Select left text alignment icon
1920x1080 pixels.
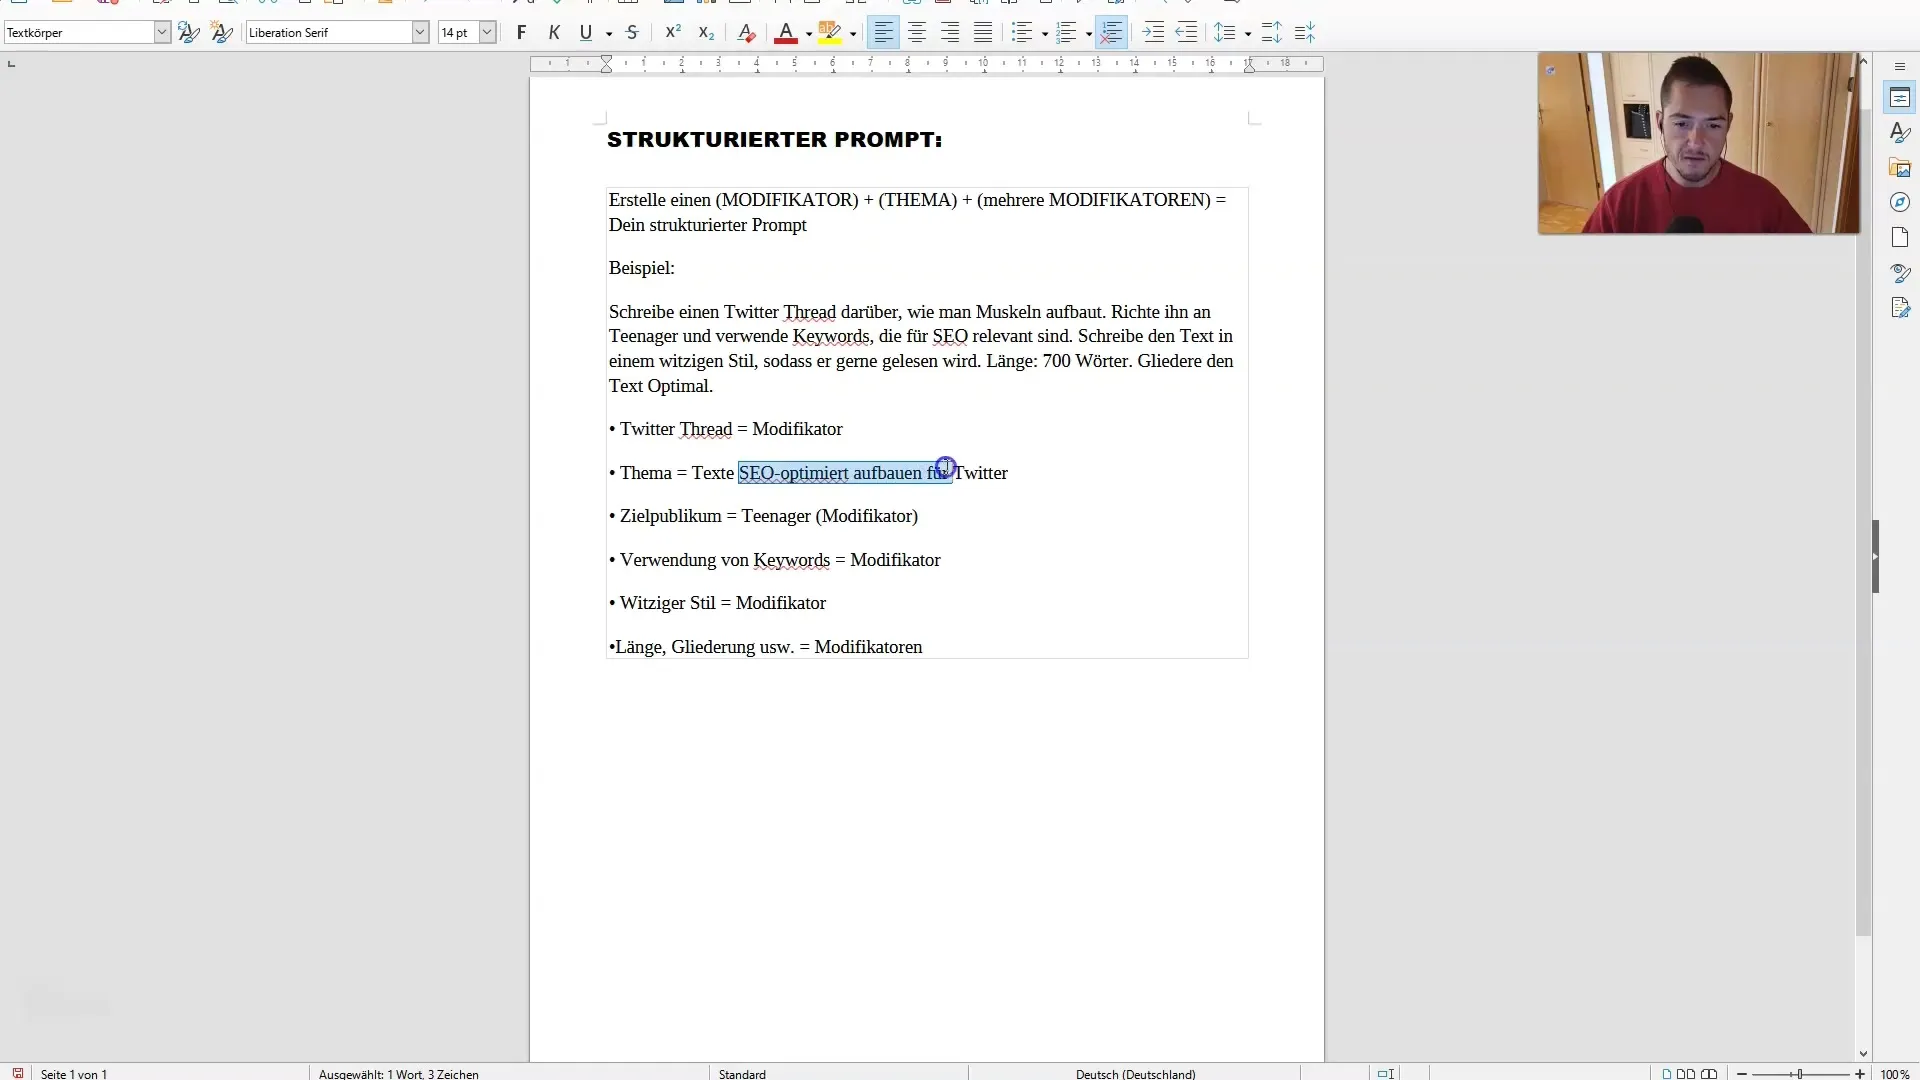click(x=885, y=32)
